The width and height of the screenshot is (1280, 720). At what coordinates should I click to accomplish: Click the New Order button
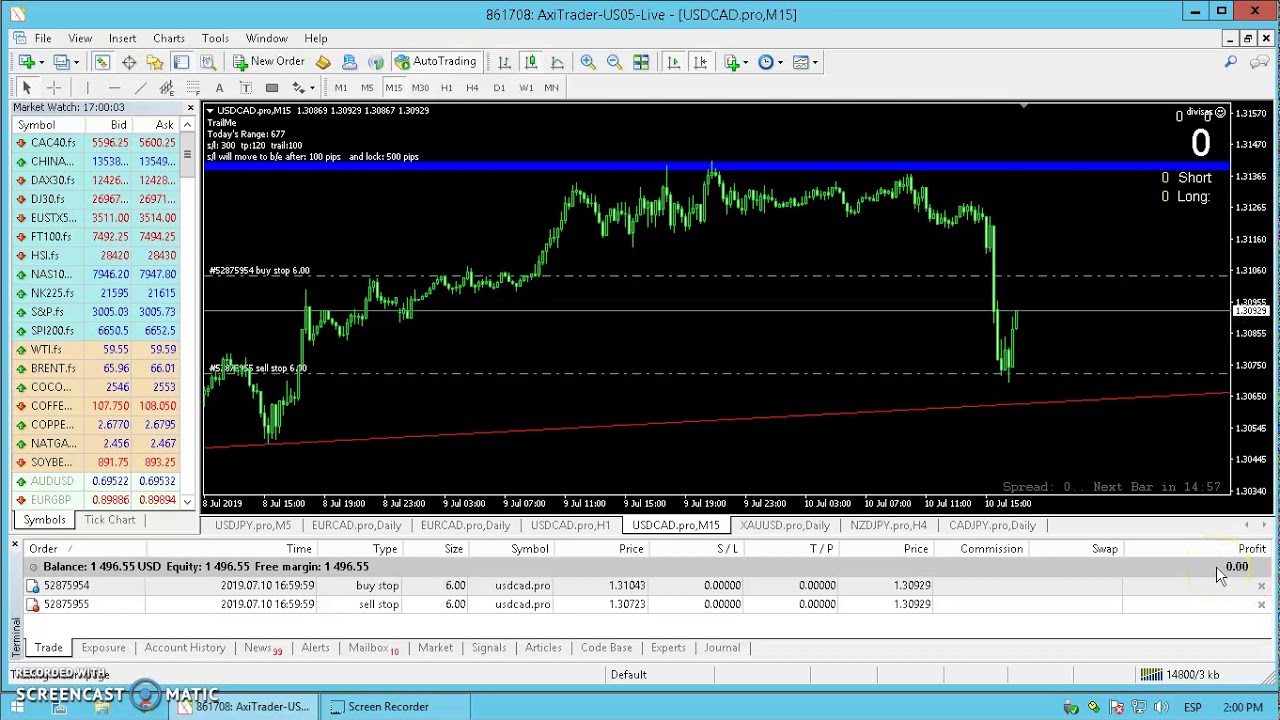[269, 62]
